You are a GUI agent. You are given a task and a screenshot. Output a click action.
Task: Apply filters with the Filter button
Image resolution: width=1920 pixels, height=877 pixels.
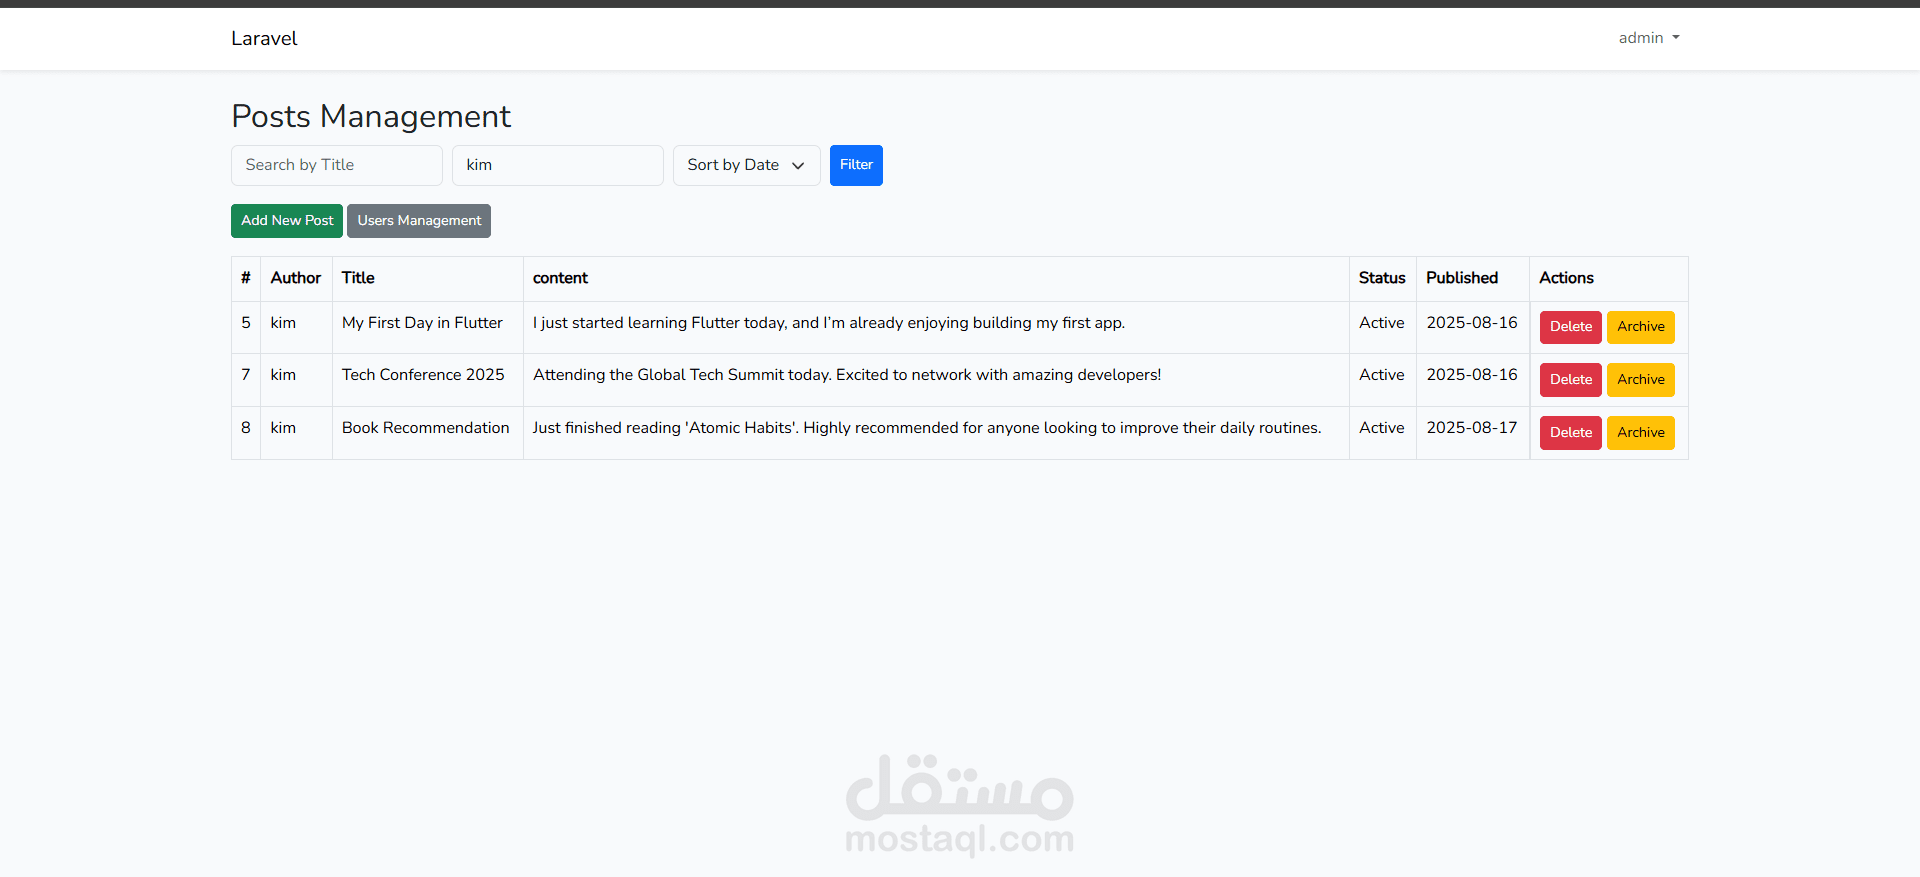[x=856, y=165]
